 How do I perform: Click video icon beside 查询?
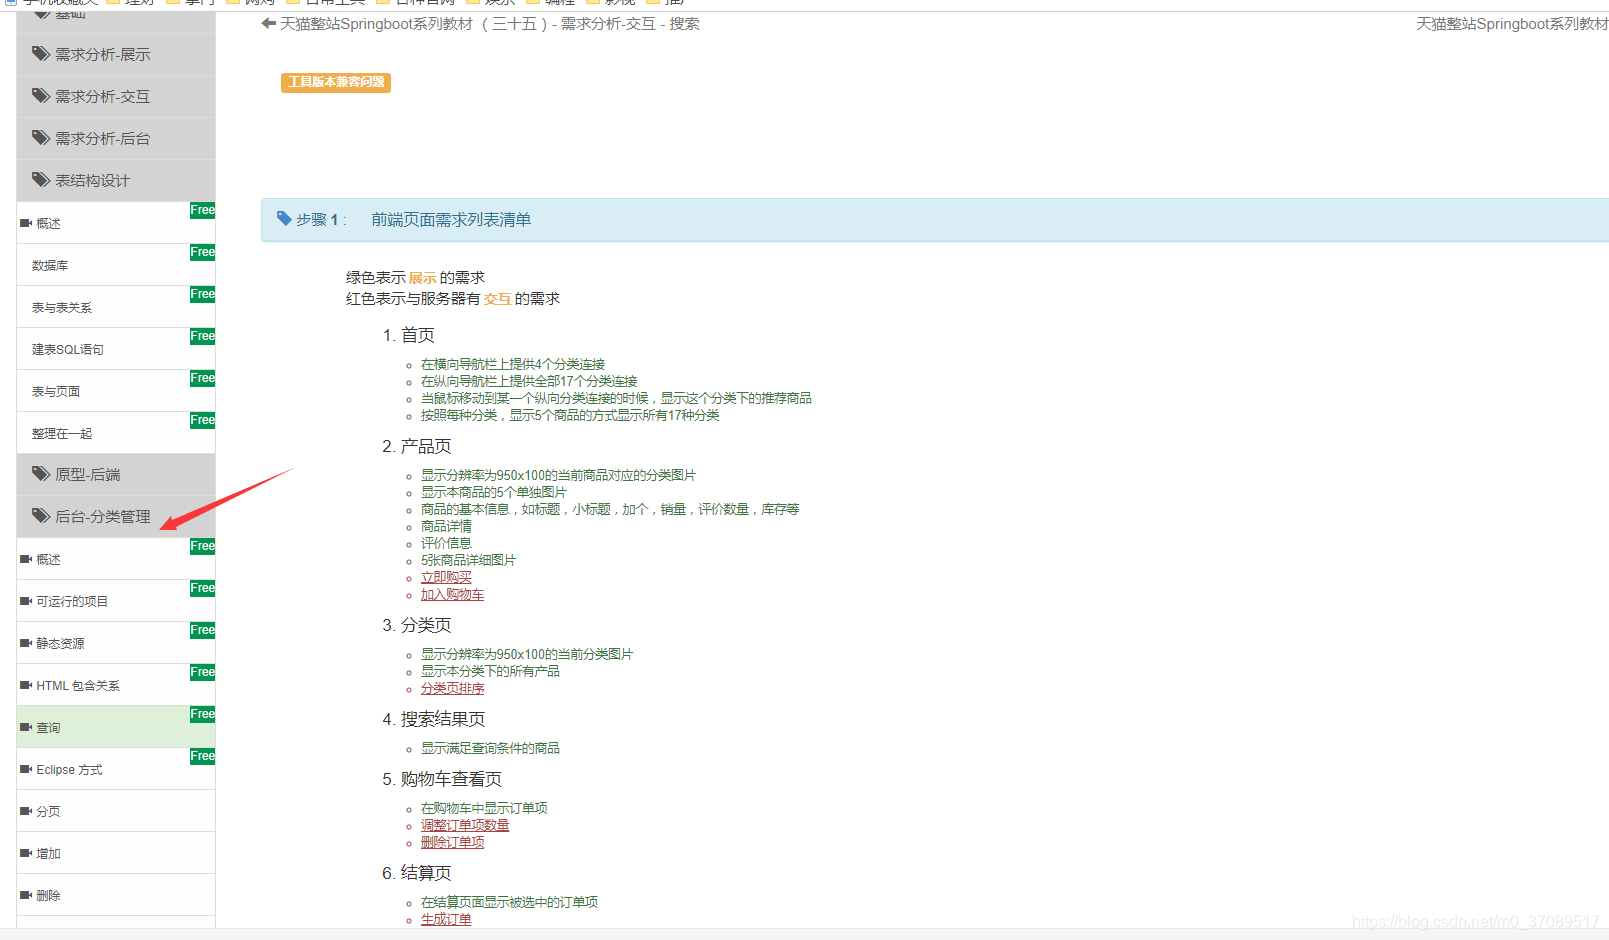point(26,727)
